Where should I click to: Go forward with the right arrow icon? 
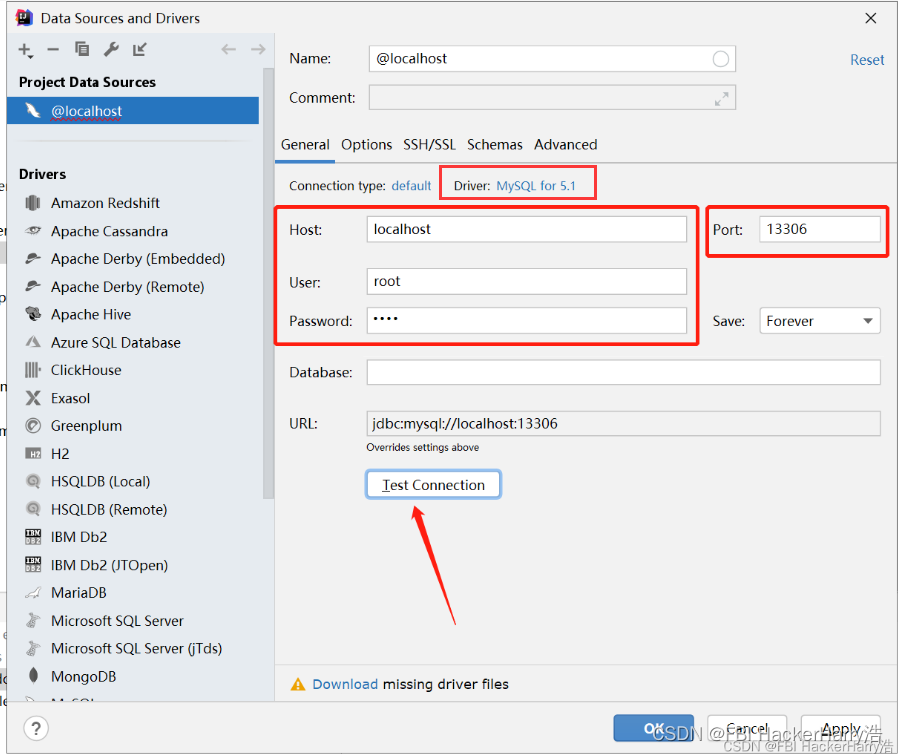[258, 49]
